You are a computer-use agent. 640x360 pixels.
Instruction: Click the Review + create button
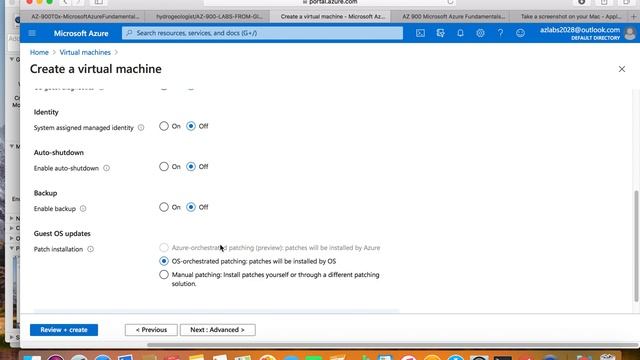(x=64, y=330)
